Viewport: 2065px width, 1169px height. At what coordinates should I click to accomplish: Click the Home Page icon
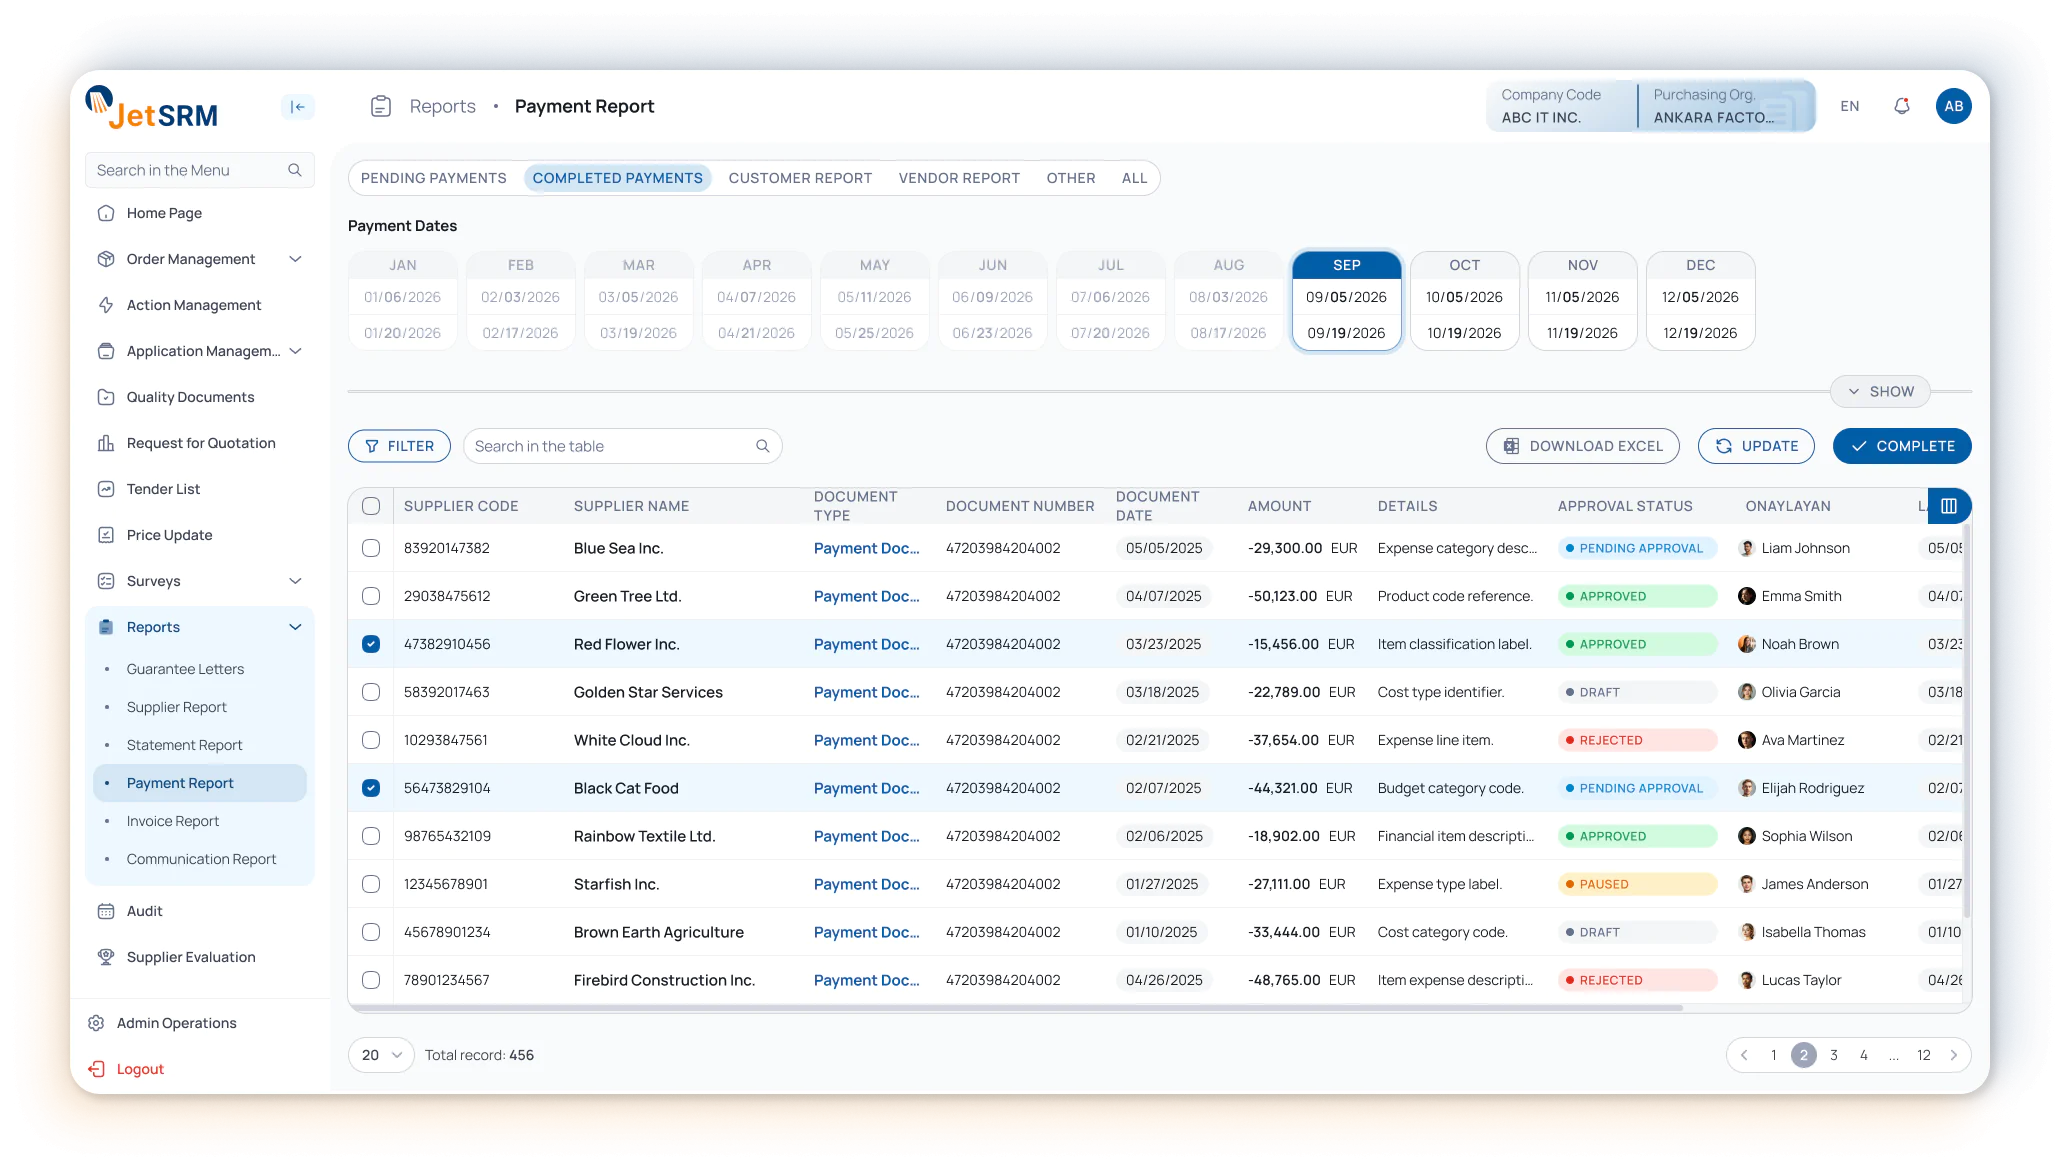point(107,213)
